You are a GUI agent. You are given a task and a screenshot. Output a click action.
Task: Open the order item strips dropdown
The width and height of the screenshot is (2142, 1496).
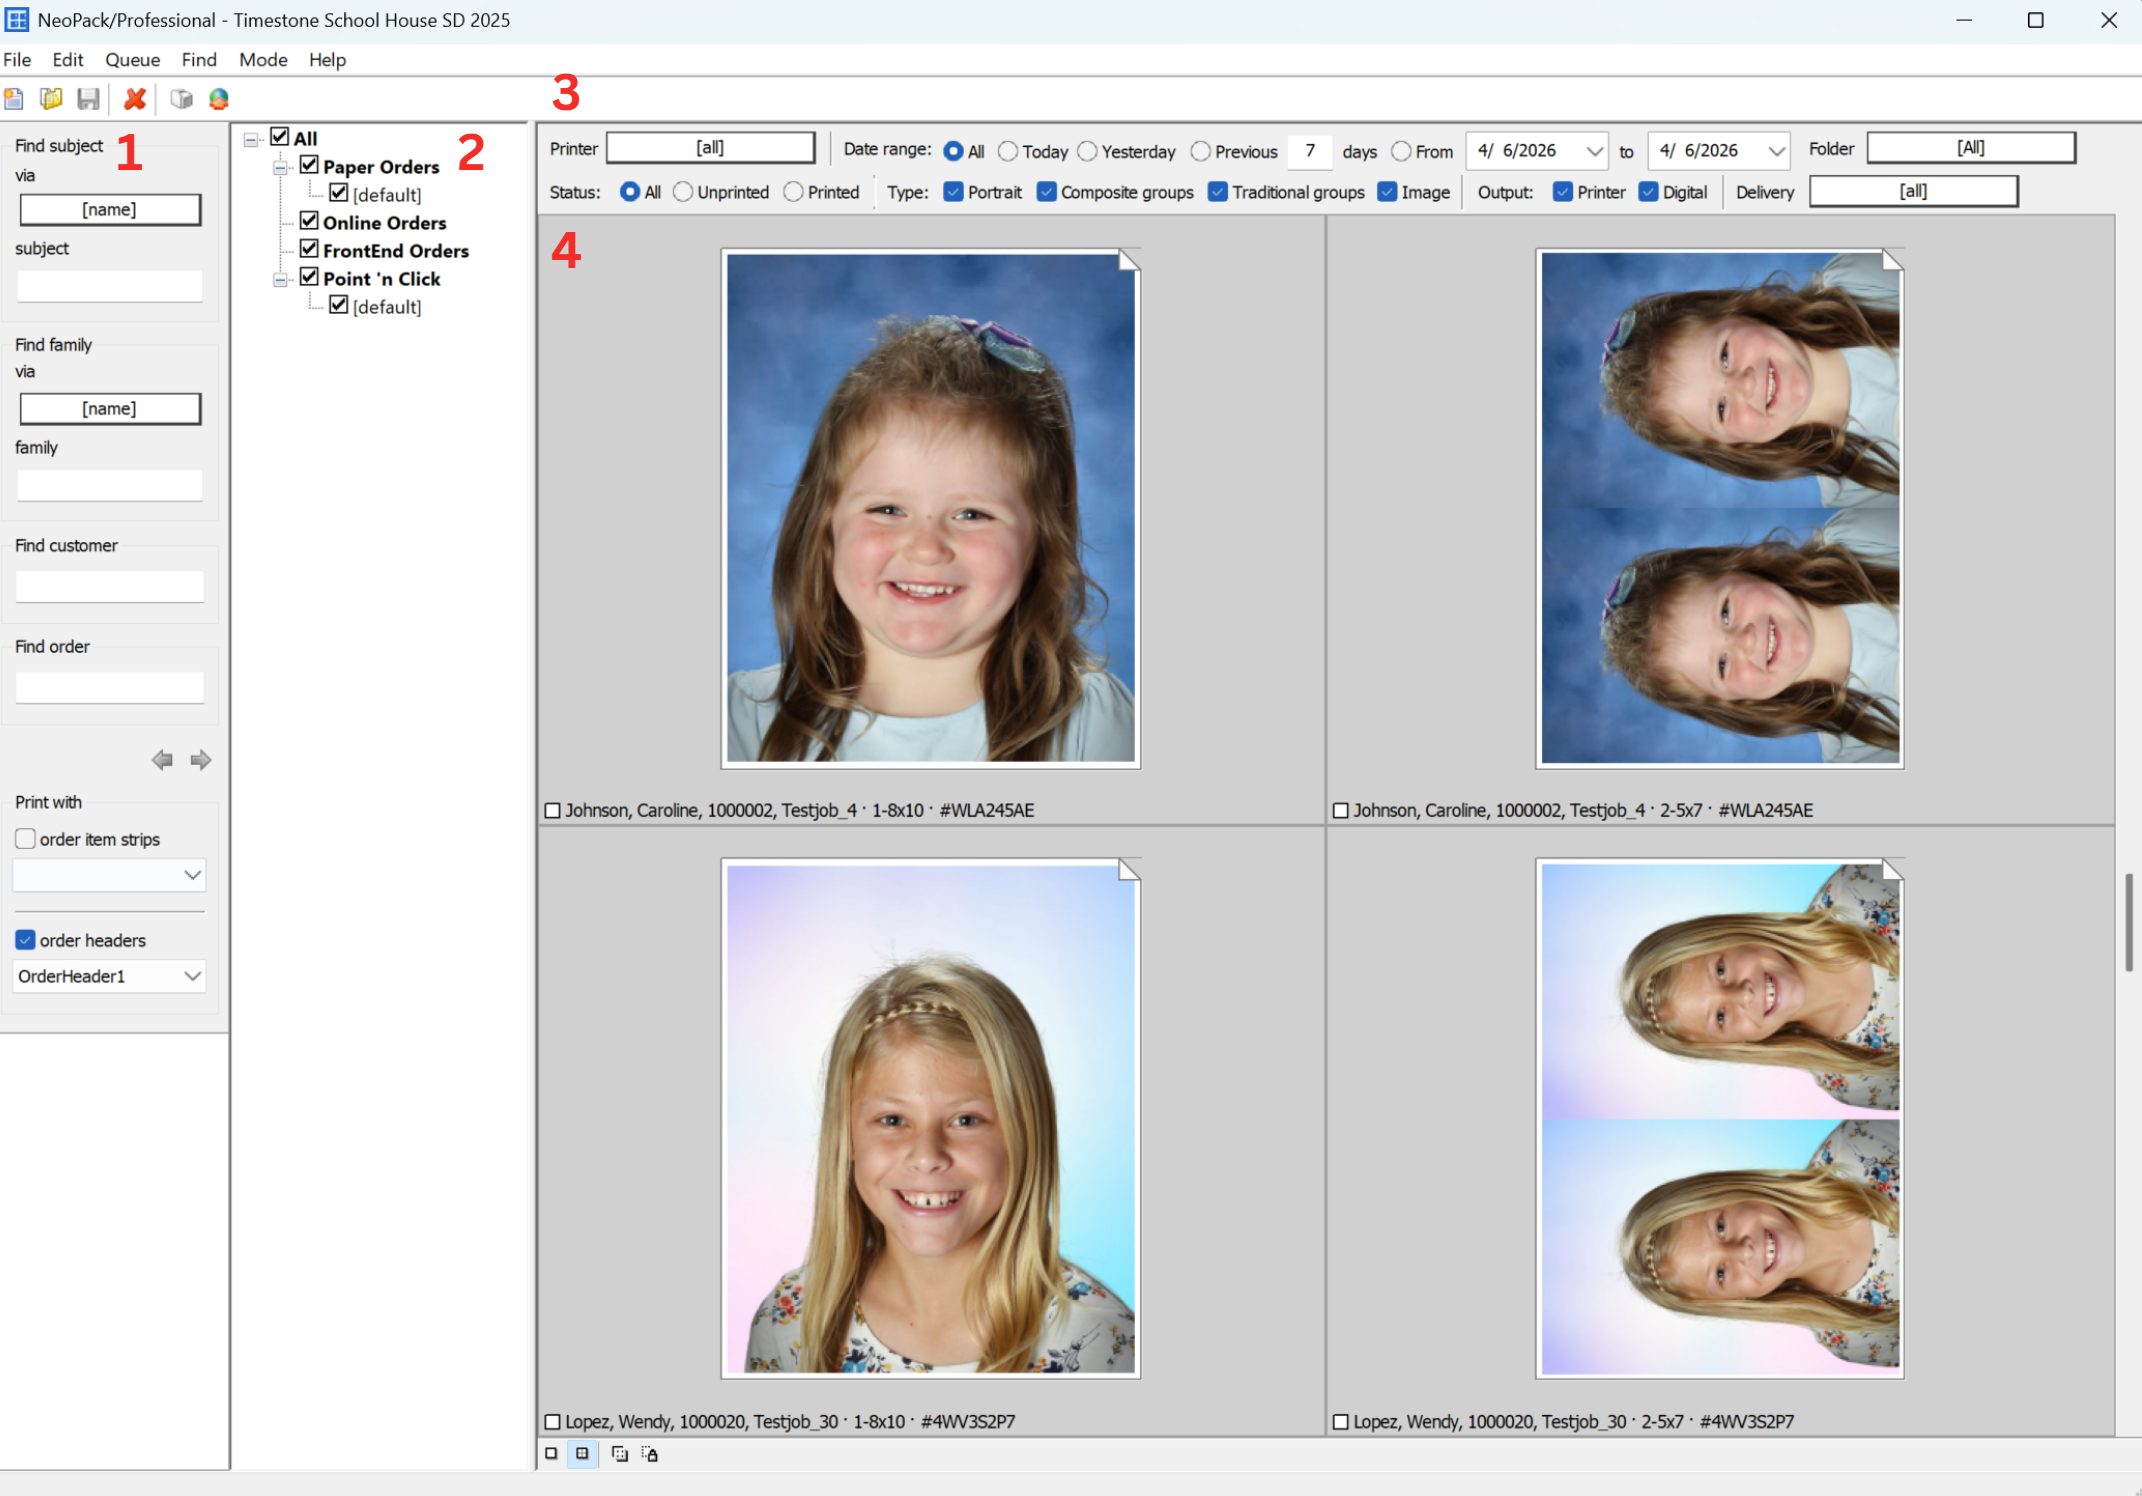pos(109,875)
